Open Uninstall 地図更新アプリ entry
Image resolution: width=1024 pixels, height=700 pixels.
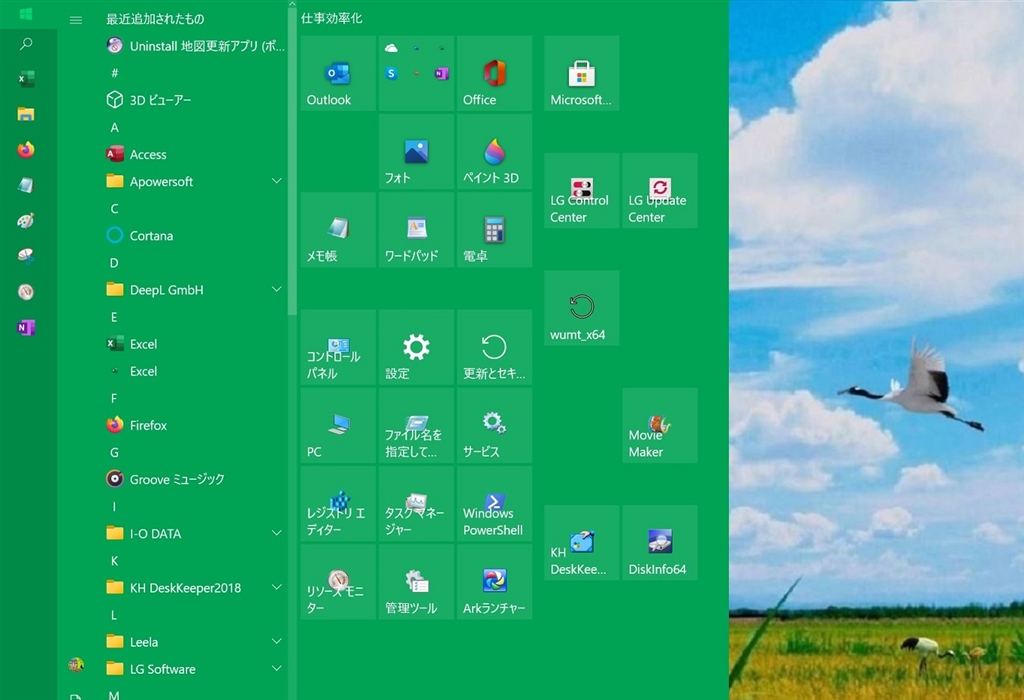coord(194,46)
